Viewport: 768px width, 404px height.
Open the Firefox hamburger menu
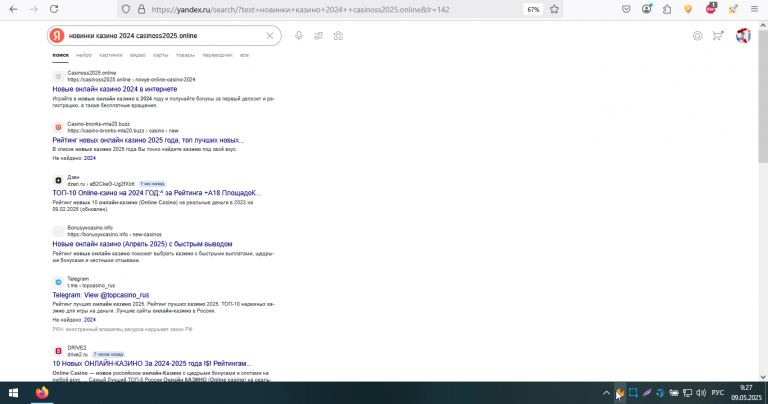(x=754, y=9)
